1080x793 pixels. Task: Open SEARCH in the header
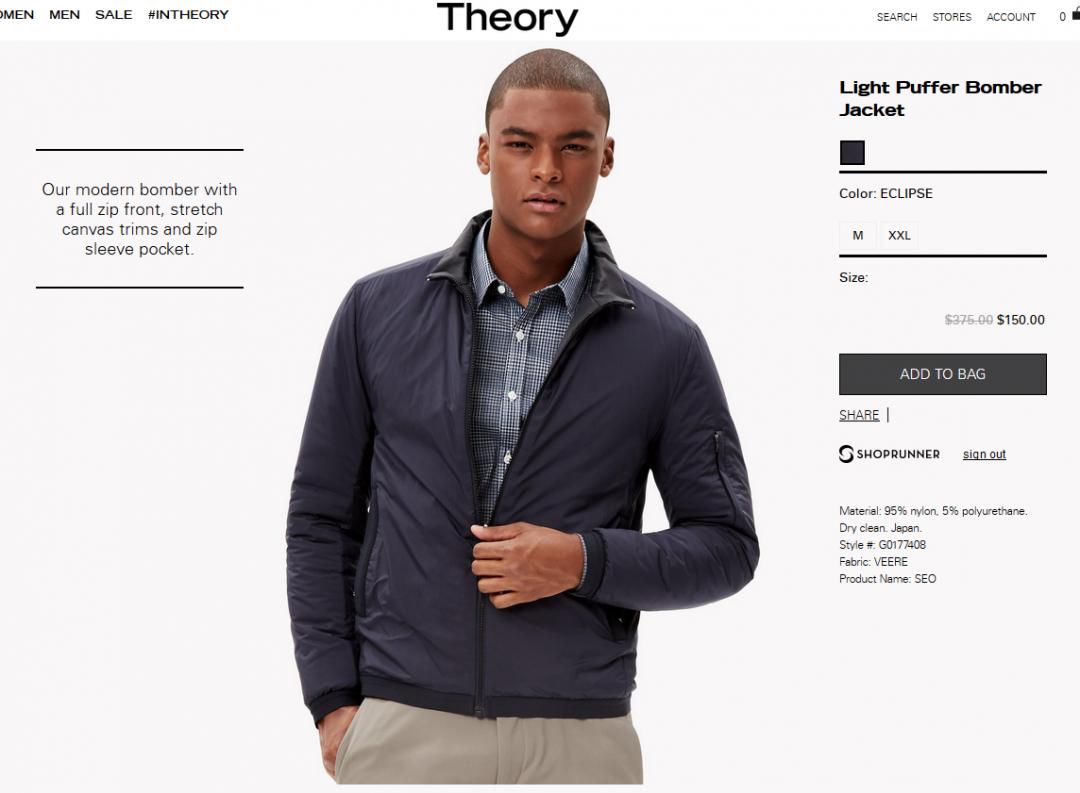tap(897, 17)
